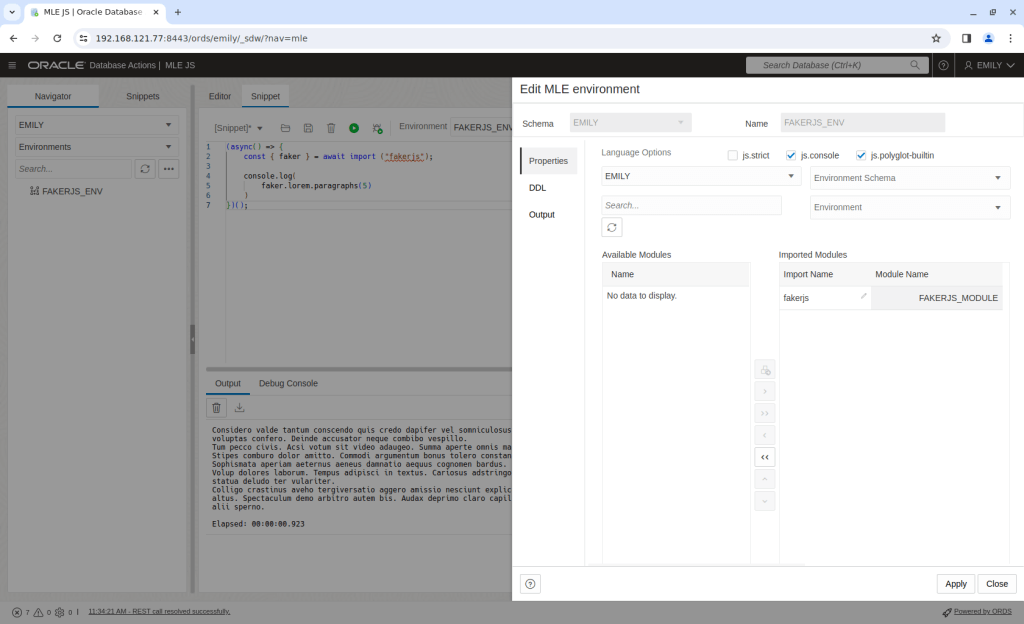The image size is (1024, 624).
Task: Uncheck the js.console option
Action: [x=791, y=156]
